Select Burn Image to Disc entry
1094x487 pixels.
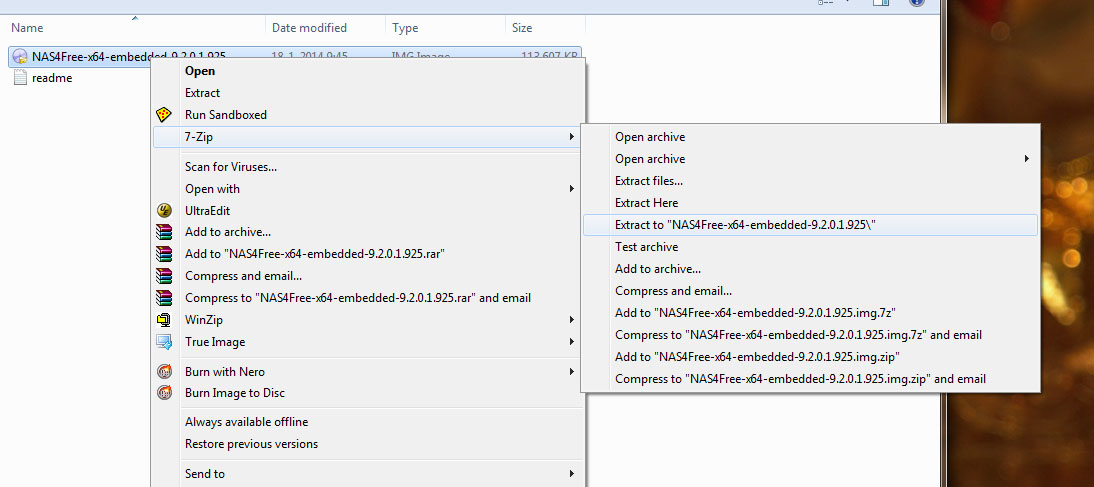[235, 393]
